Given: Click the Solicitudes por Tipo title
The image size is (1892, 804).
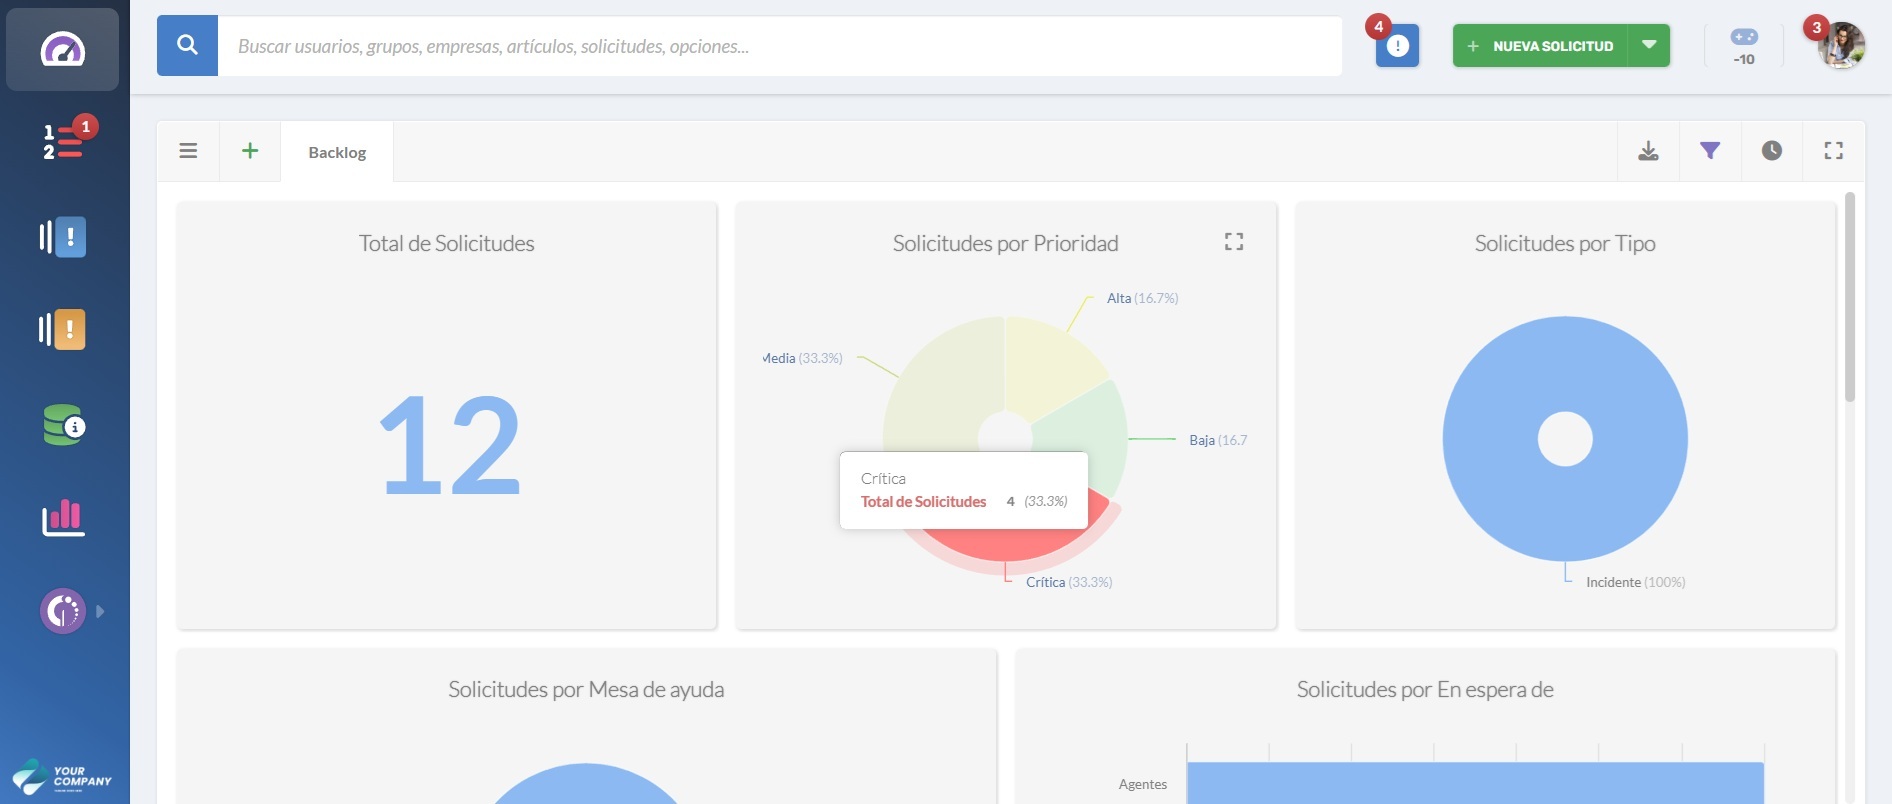Looking at the screenshot, I should click(x=1565, y=243).
